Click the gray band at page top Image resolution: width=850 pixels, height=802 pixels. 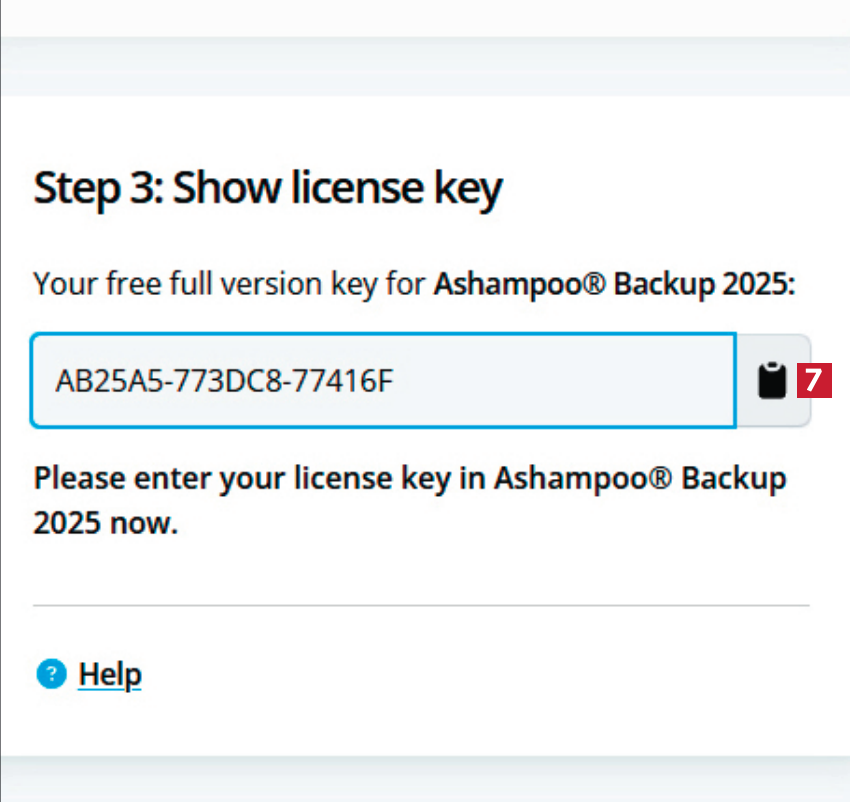coord(425,67)
